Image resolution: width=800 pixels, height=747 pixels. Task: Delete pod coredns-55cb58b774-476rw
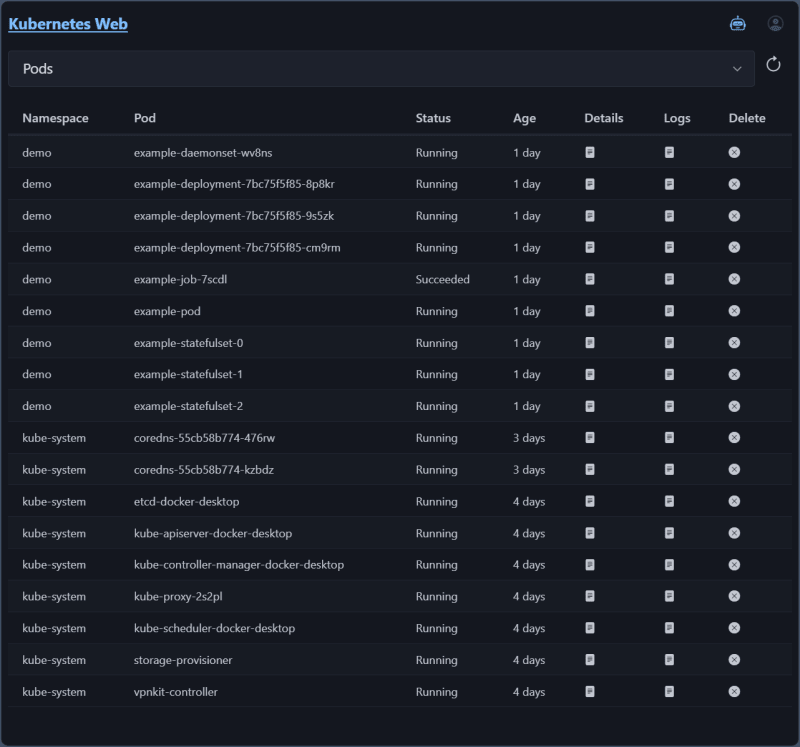pyautogui.click(x=734, y=438)
